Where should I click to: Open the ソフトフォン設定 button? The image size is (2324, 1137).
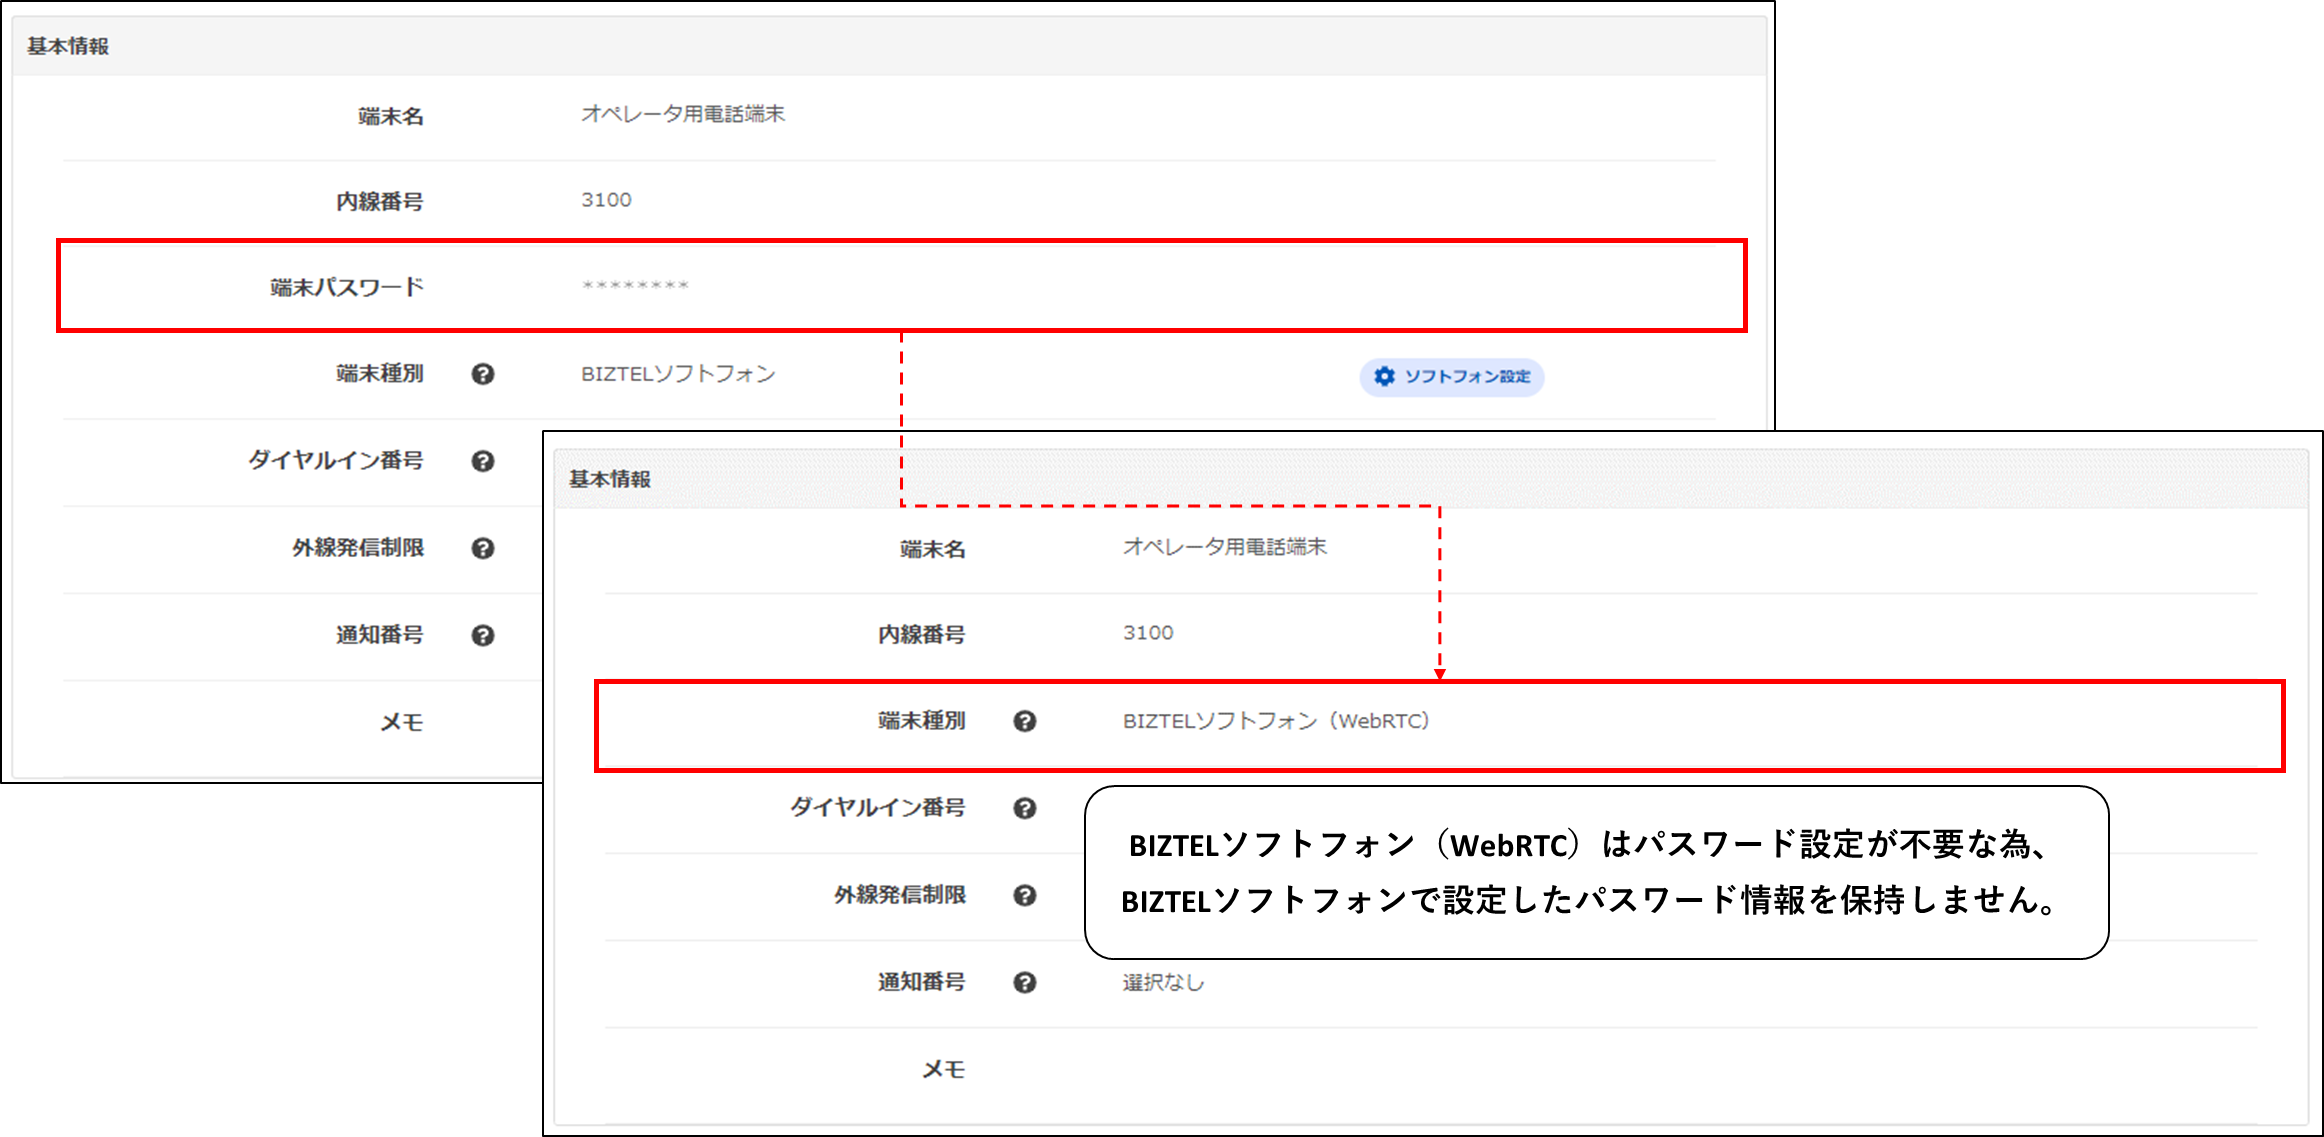coord(1452,377)
